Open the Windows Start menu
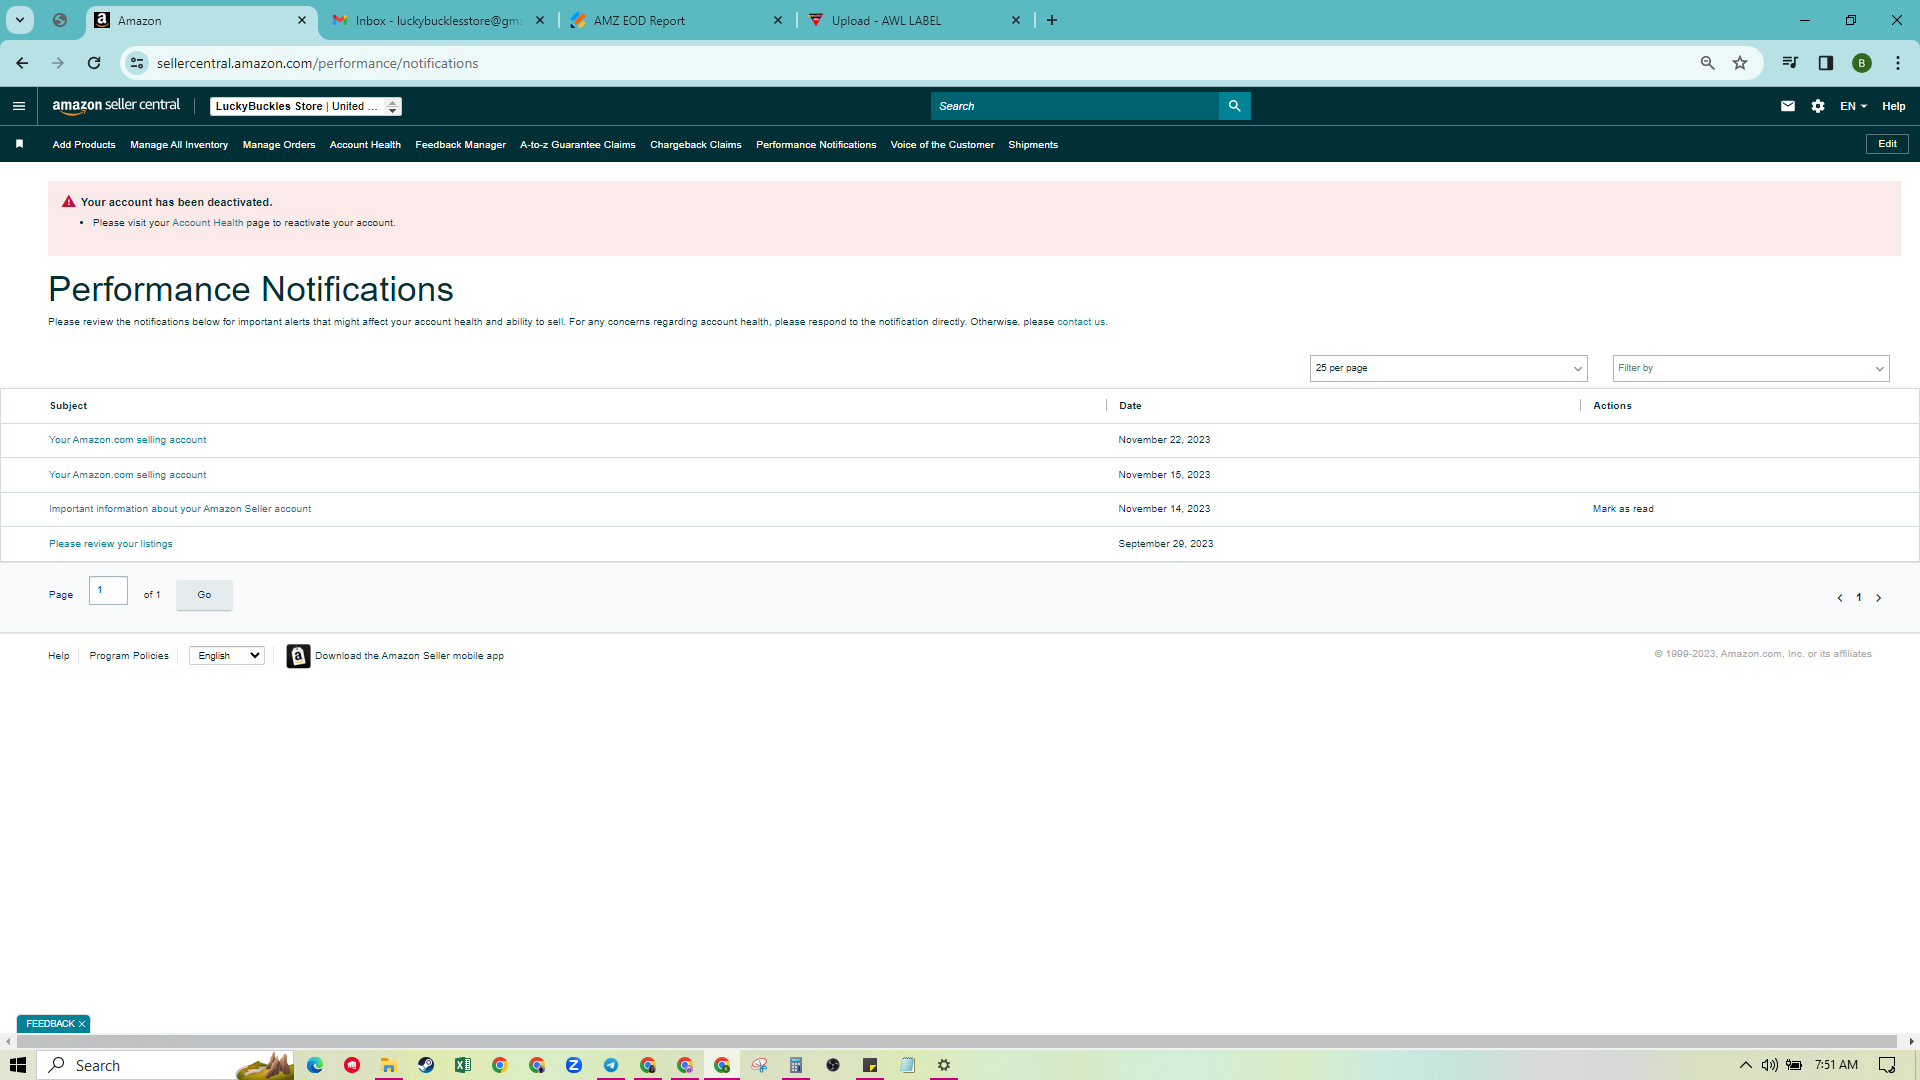Viewport: 1920px width, 1080px height. 18,1065
